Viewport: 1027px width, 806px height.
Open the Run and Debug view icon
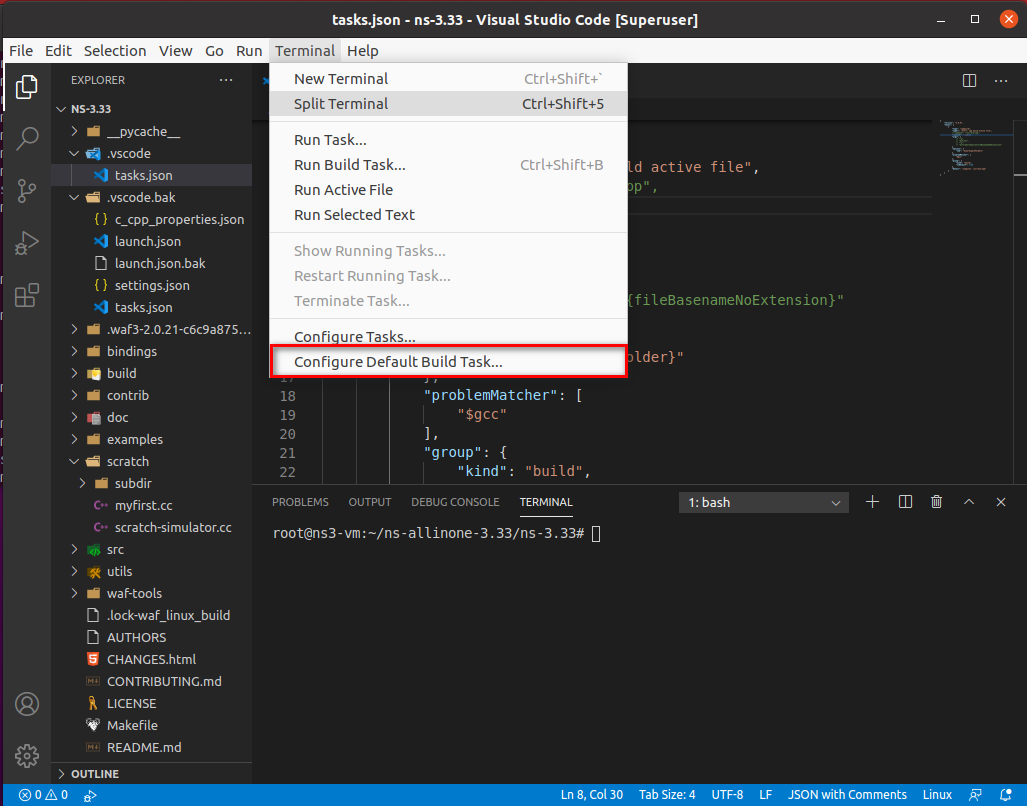tap(27, 243)
